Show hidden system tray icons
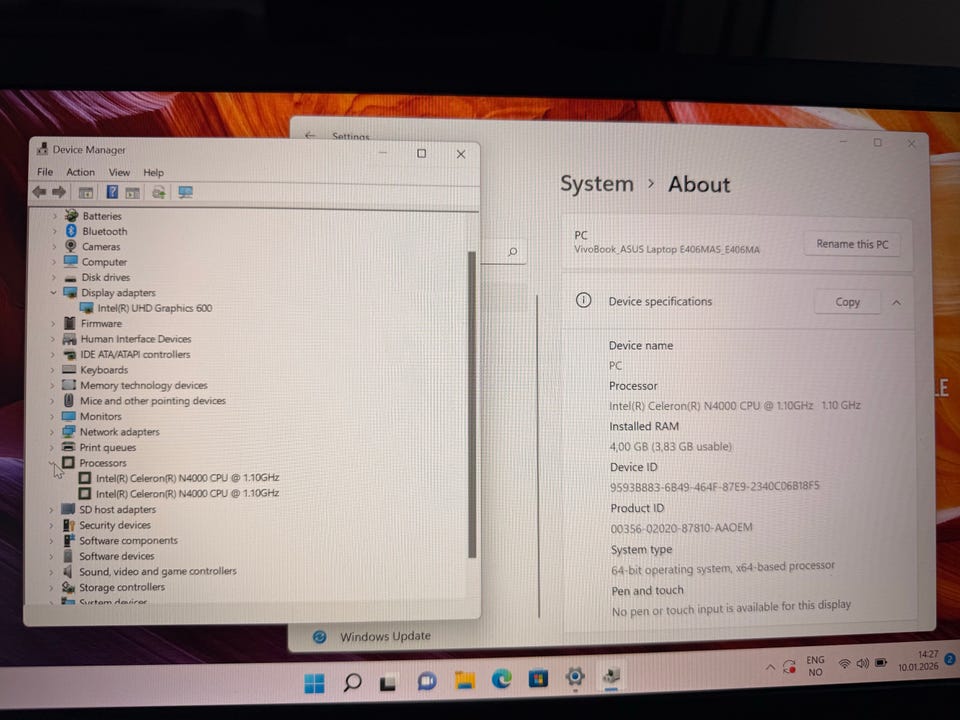The image size is (960, 720). 770,667
